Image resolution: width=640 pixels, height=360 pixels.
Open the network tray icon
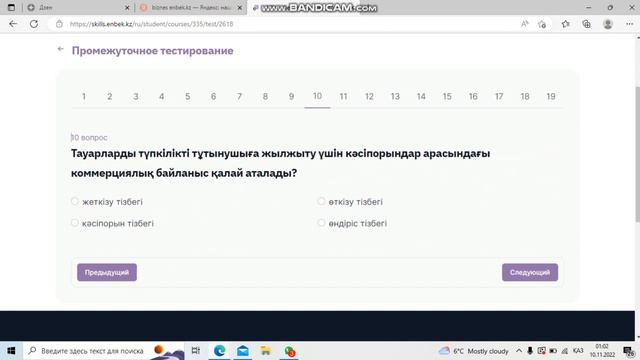565,351
